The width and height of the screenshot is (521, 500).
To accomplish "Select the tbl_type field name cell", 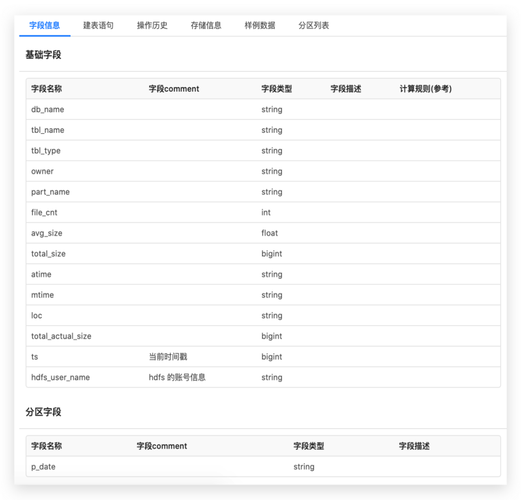I will [x=46, y=151].
